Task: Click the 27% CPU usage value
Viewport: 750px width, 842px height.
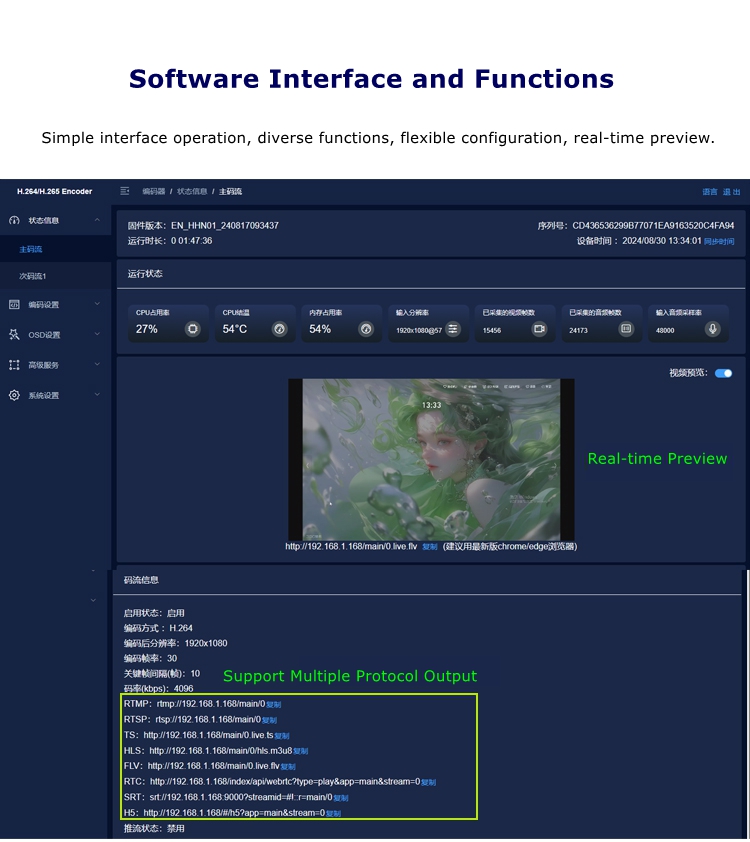Action: tap(147, 329)
